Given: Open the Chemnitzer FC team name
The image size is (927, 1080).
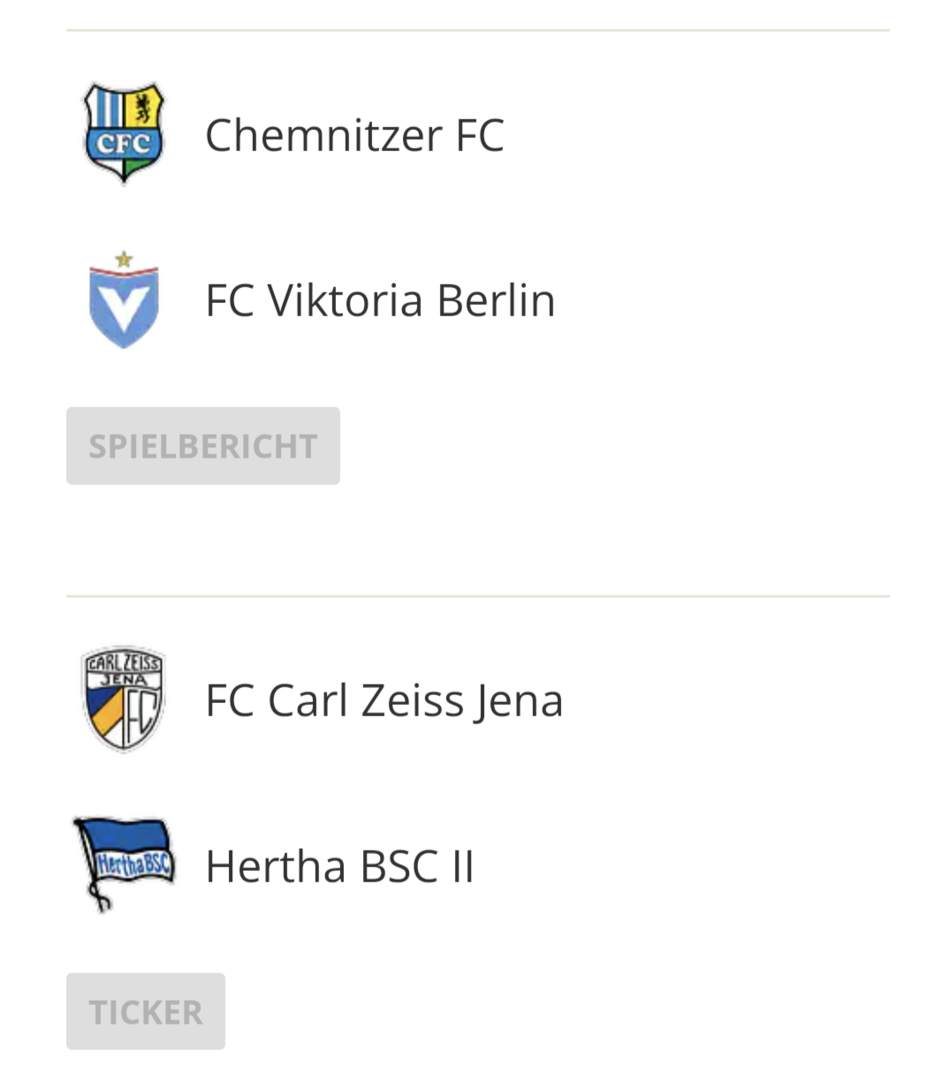Looking at the screenshot, I should (354, 135).
